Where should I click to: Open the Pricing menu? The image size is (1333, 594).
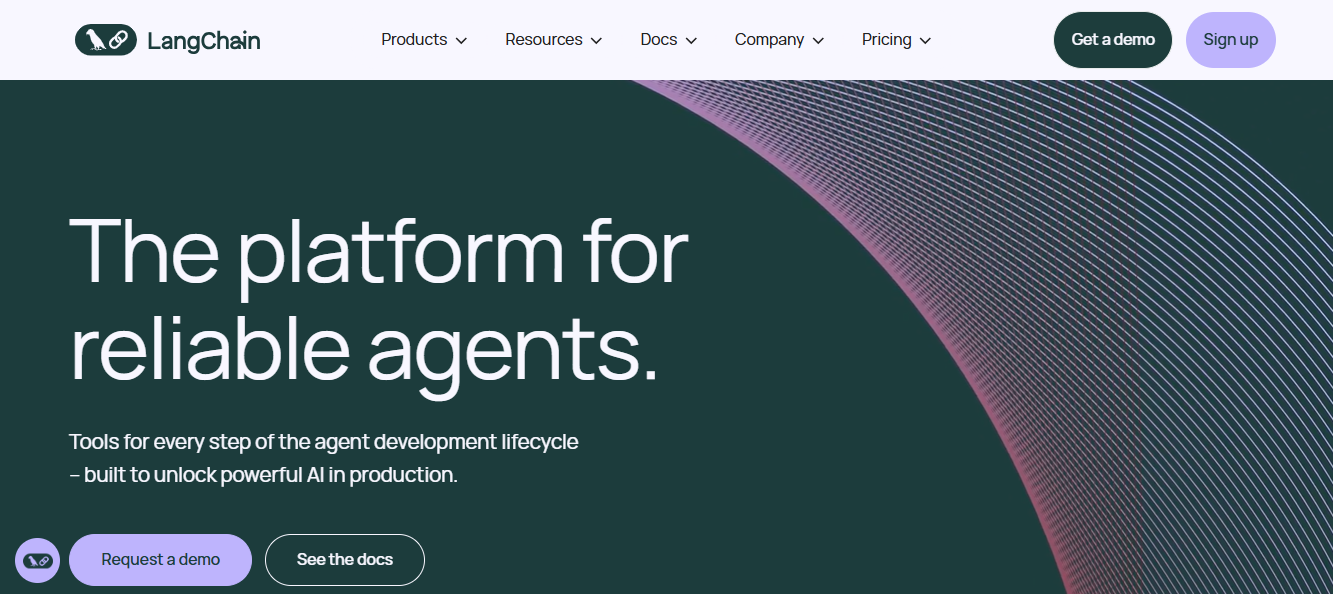tap(897, 40)
